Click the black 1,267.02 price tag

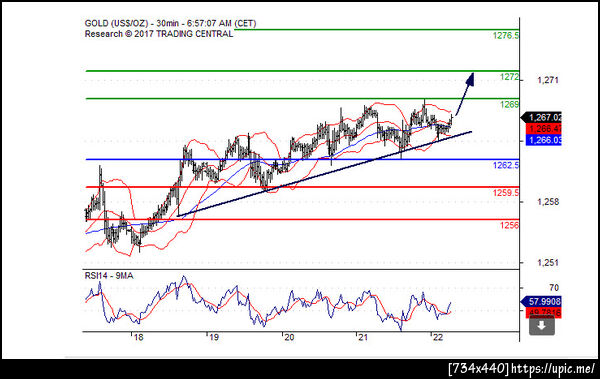point(541,118)
